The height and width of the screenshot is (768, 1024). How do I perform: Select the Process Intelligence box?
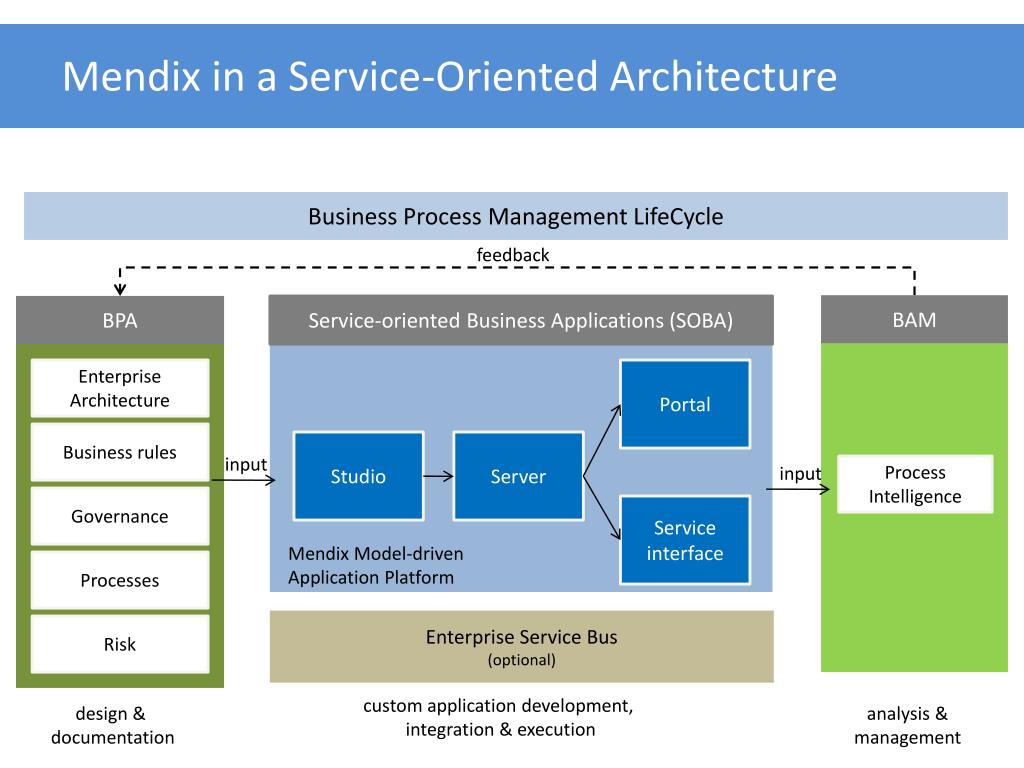915,484
